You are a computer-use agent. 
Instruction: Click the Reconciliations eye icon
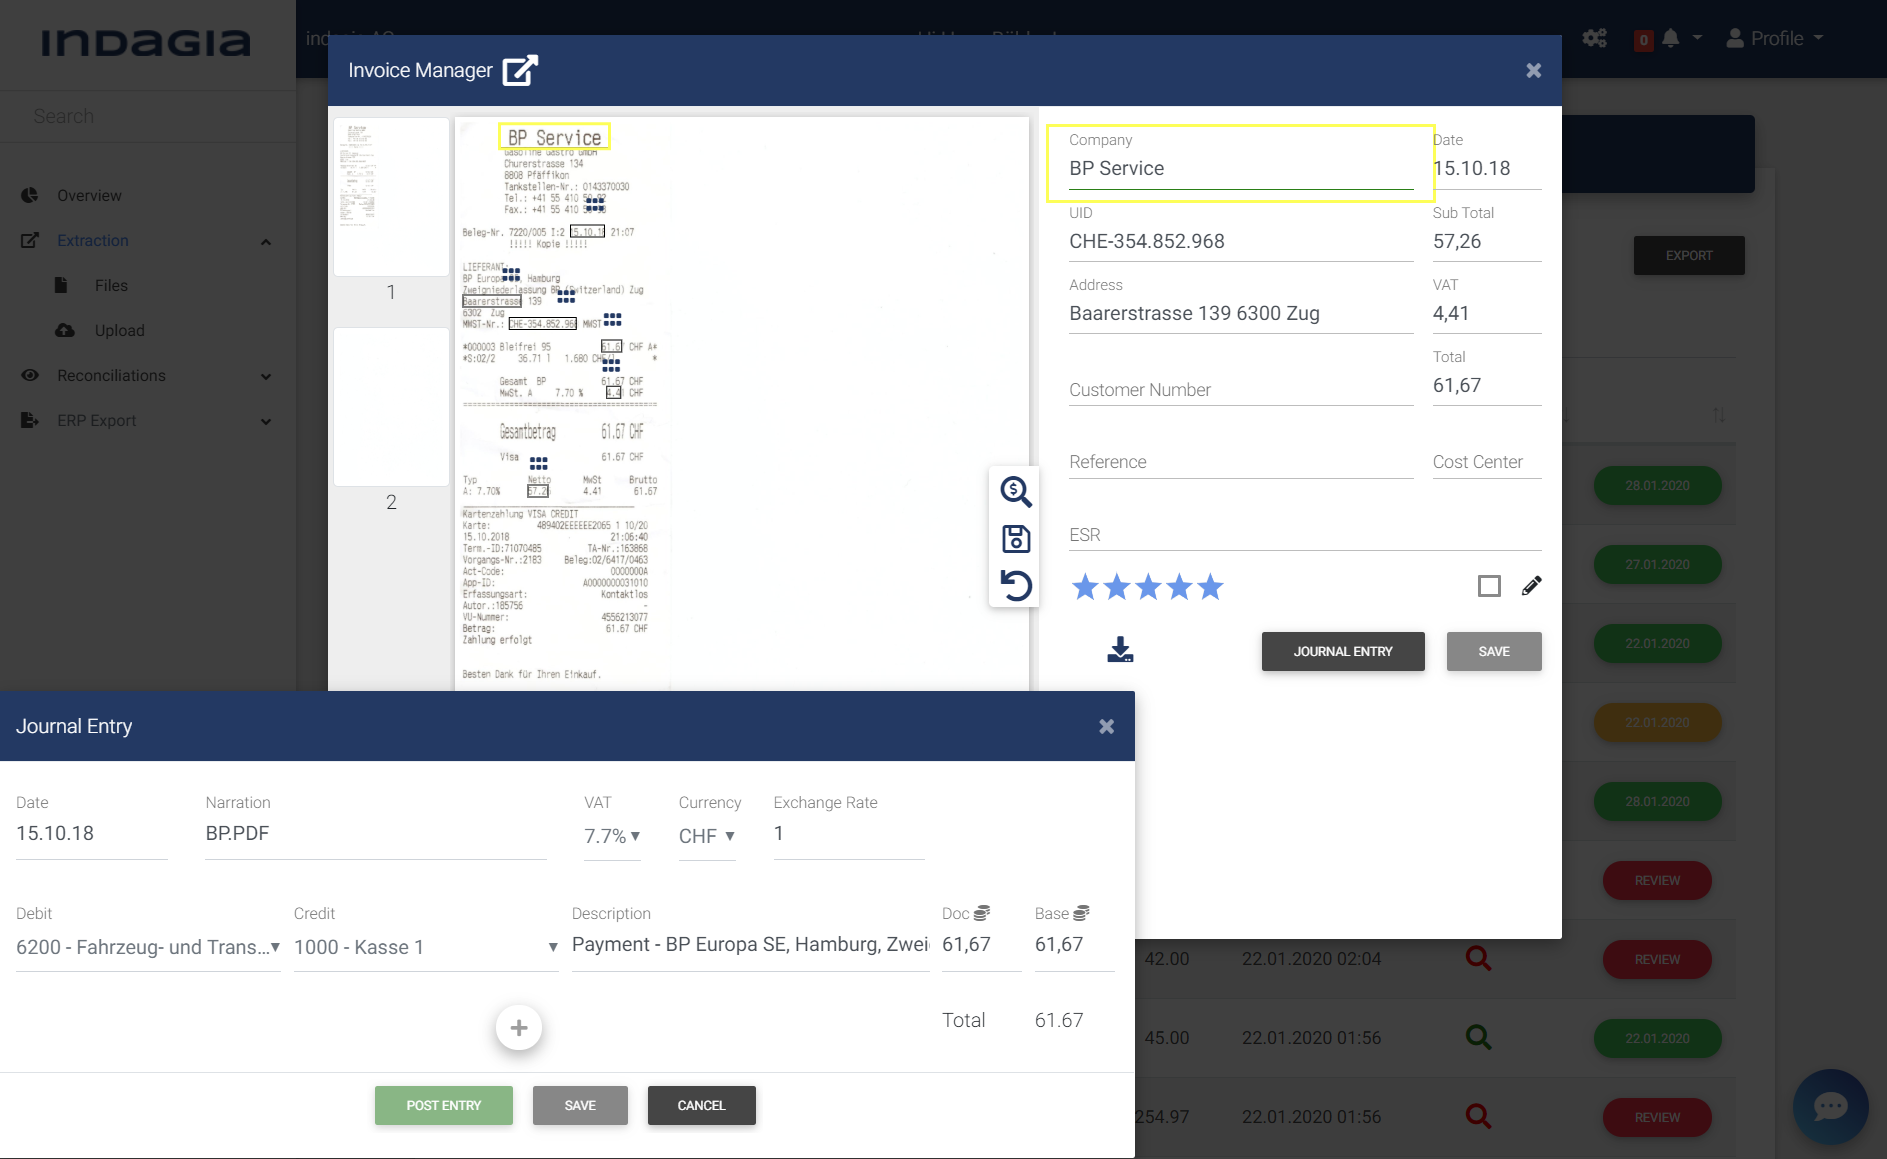coord(30,375)
